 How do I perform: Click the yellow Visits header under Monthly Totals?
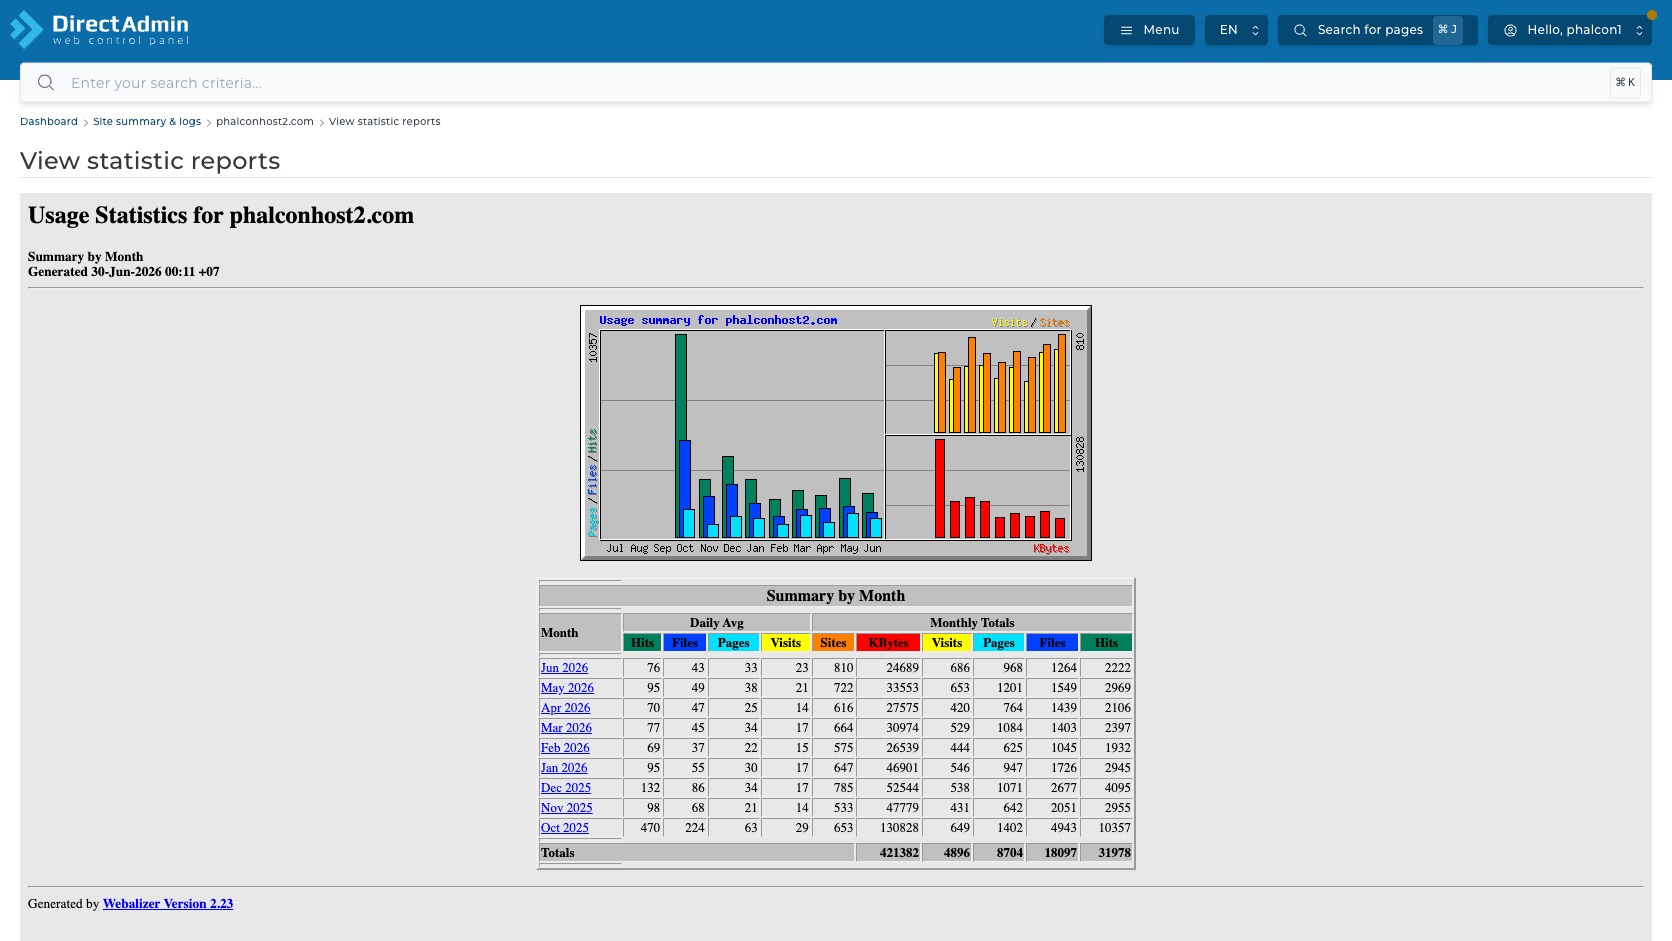tap(947, 643)
